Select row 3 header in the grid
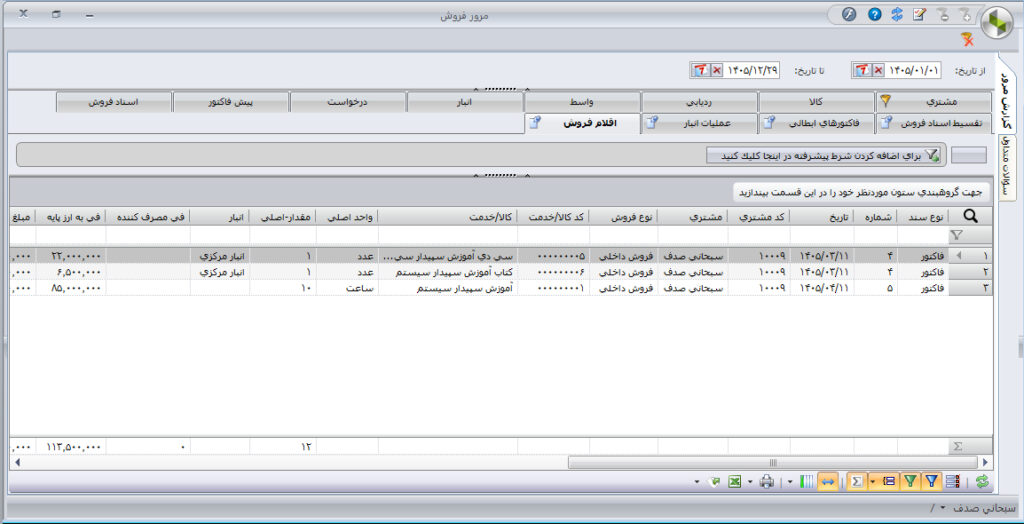The image size is (1024, 524). pyautogui.click(x=970, y=288)
